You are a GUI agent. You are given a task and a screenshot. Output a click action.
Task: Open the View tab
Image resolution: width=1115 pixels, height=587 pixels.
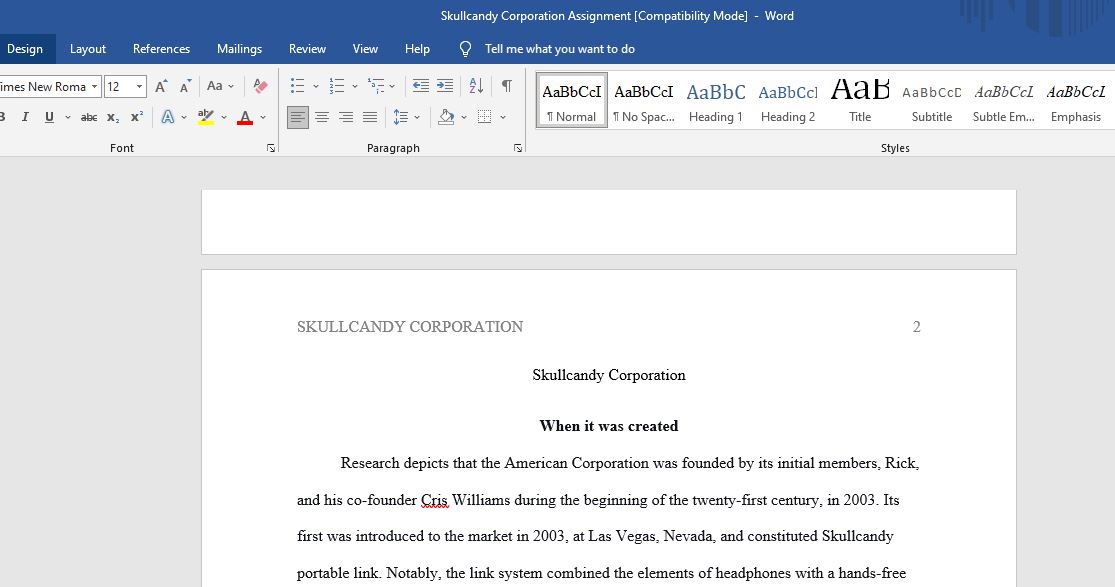366,48
